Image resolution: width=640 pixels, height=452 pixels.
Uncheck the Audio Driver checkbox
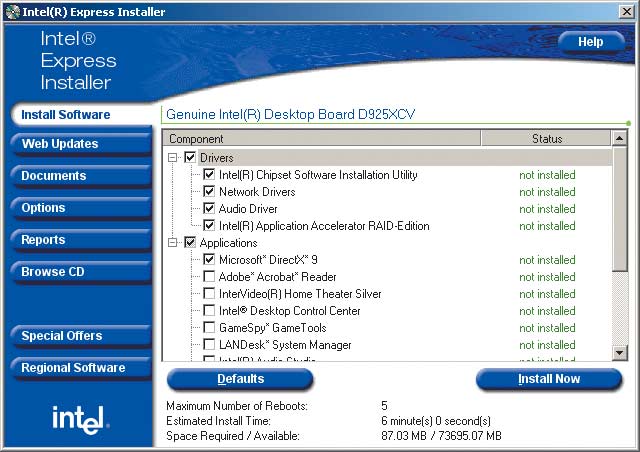pyautogui.click(x=209, y=209)
